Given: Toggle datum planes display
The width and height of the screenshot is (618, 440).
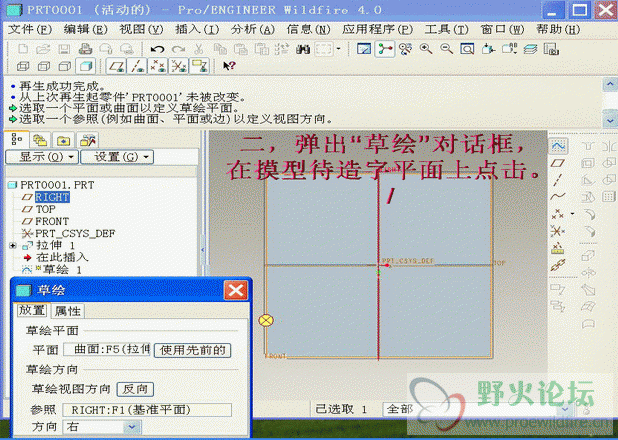Looking at the screenshot, I should [x=117, y=66].
